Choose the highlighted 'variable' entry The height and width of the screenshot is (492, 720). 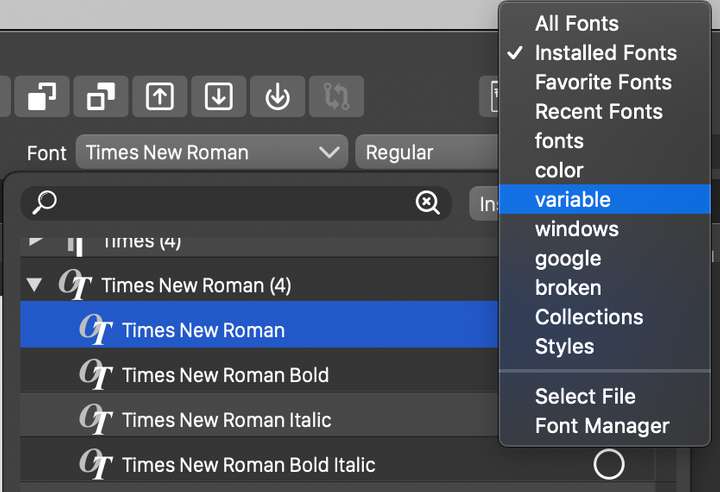point(605,199)
